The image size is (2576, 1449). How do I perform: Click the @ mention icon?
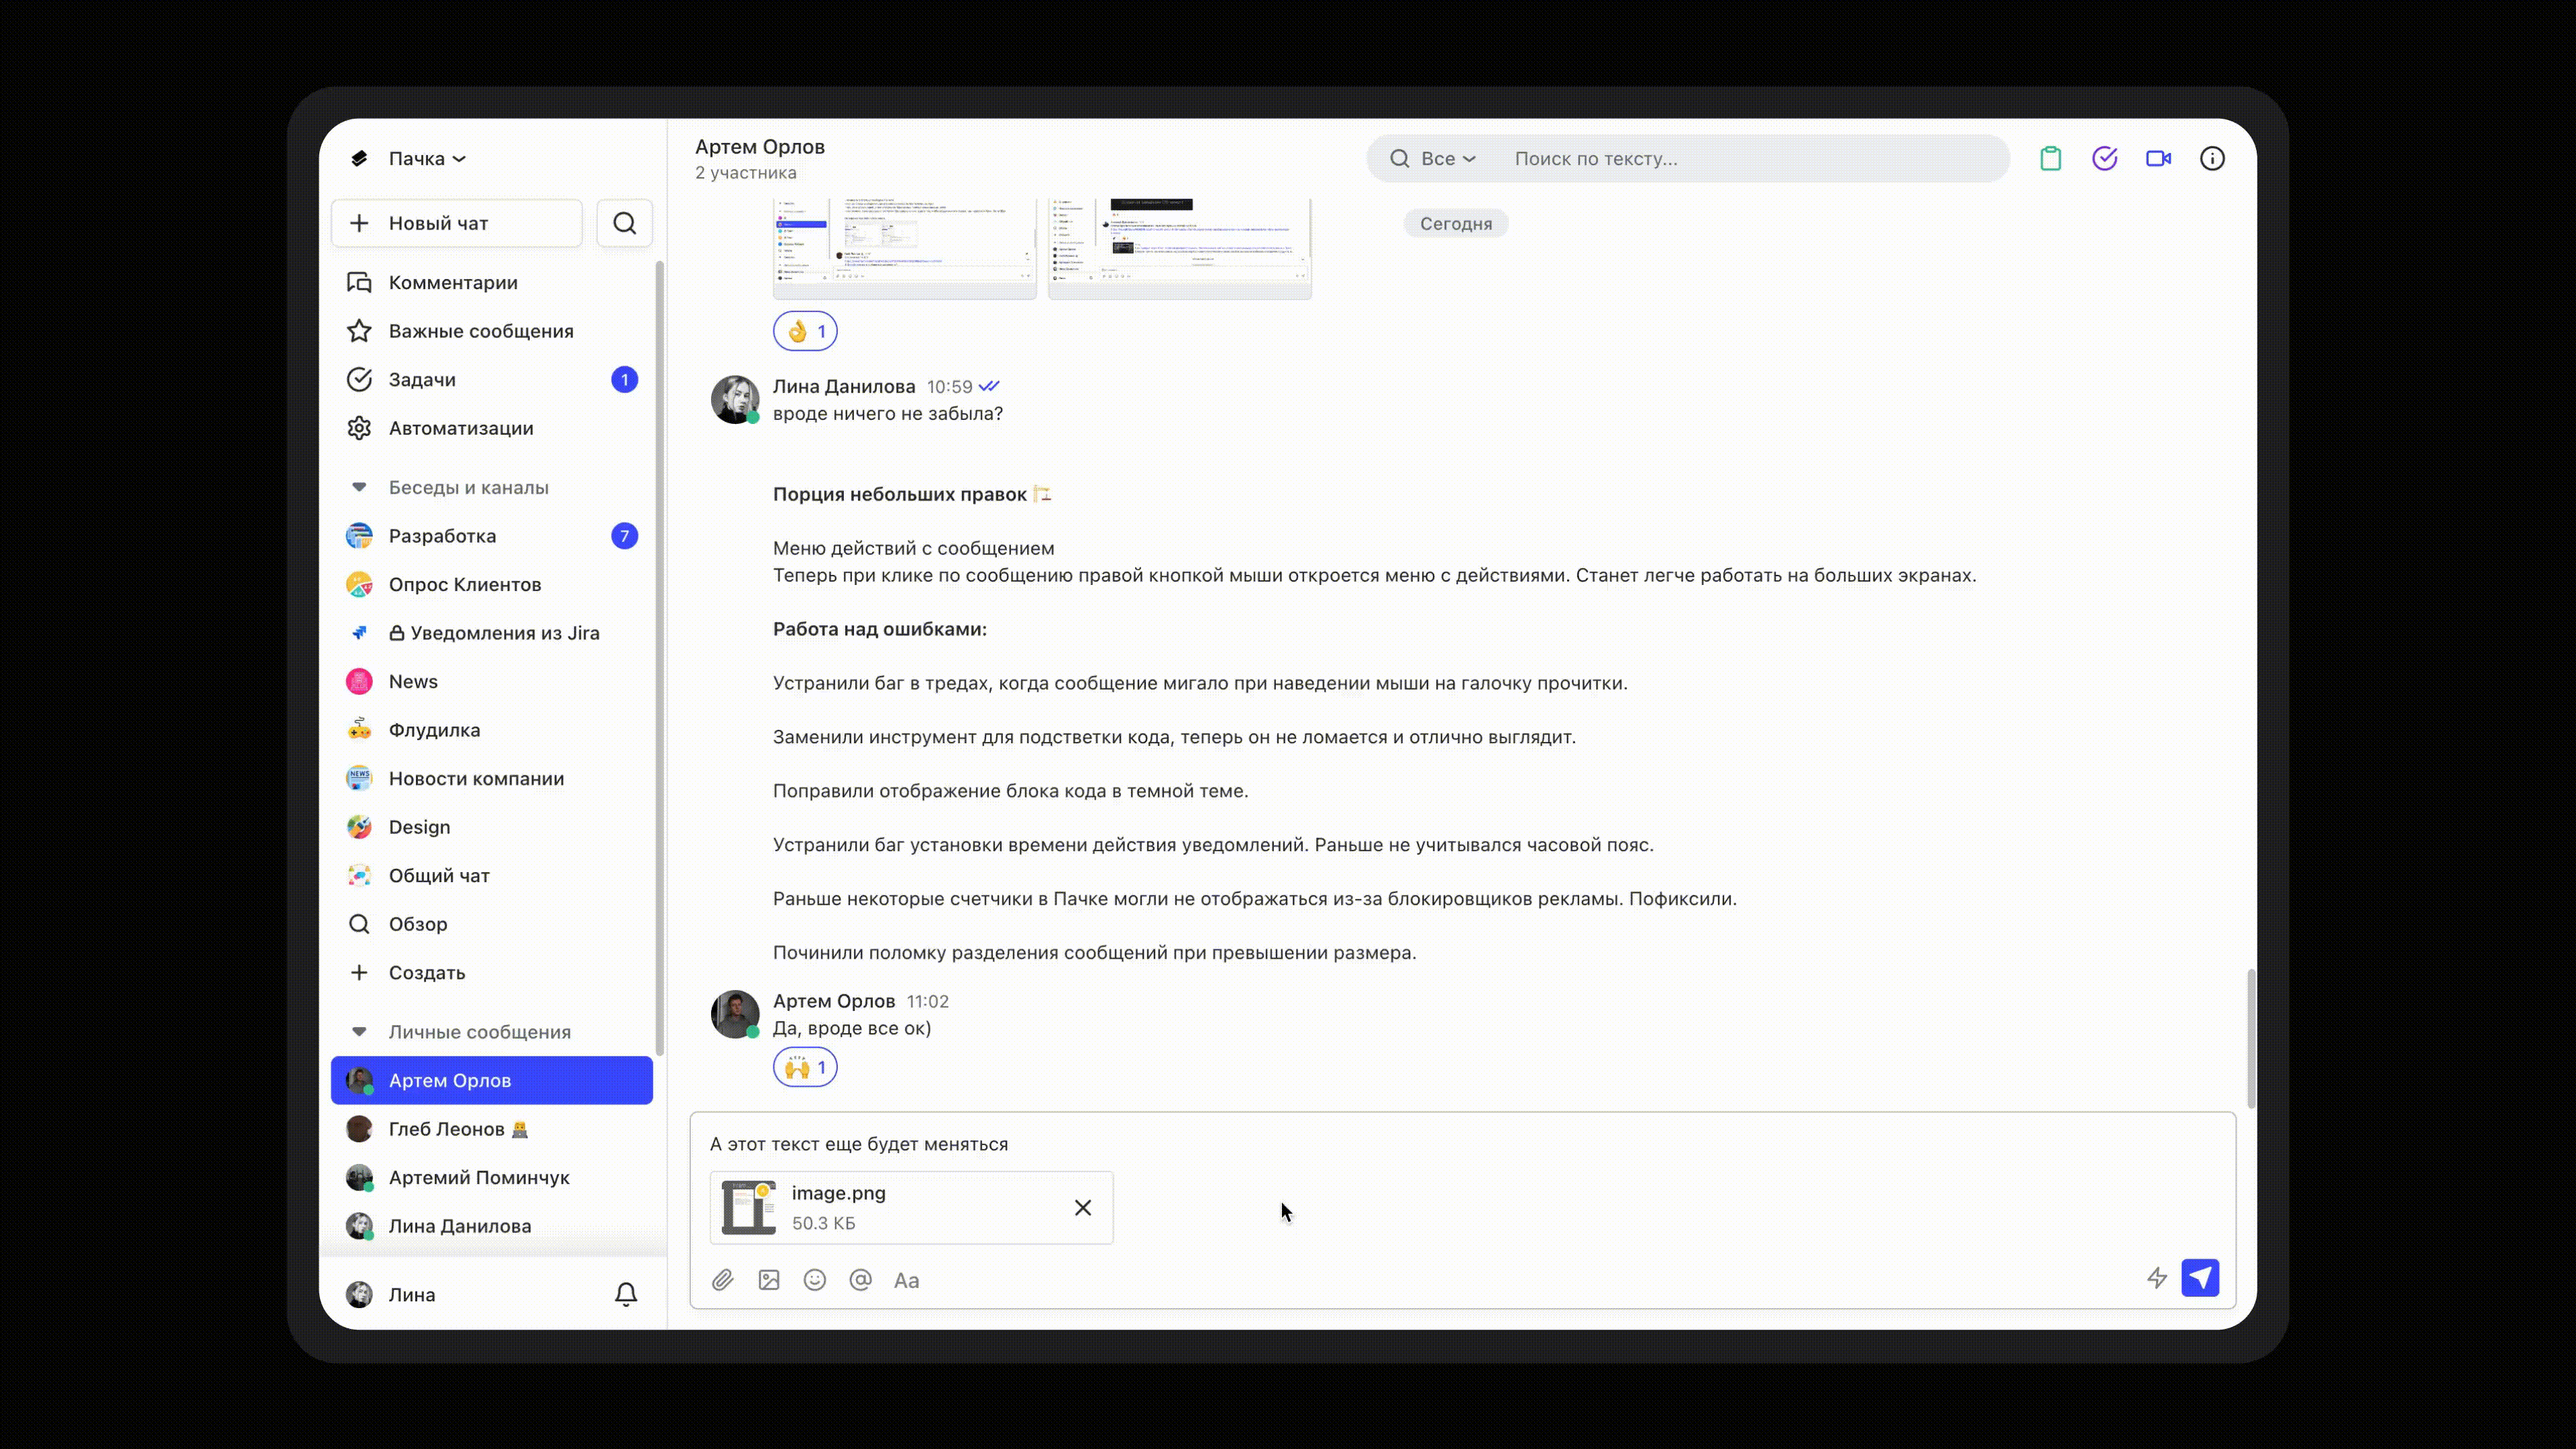point(860,1280)
